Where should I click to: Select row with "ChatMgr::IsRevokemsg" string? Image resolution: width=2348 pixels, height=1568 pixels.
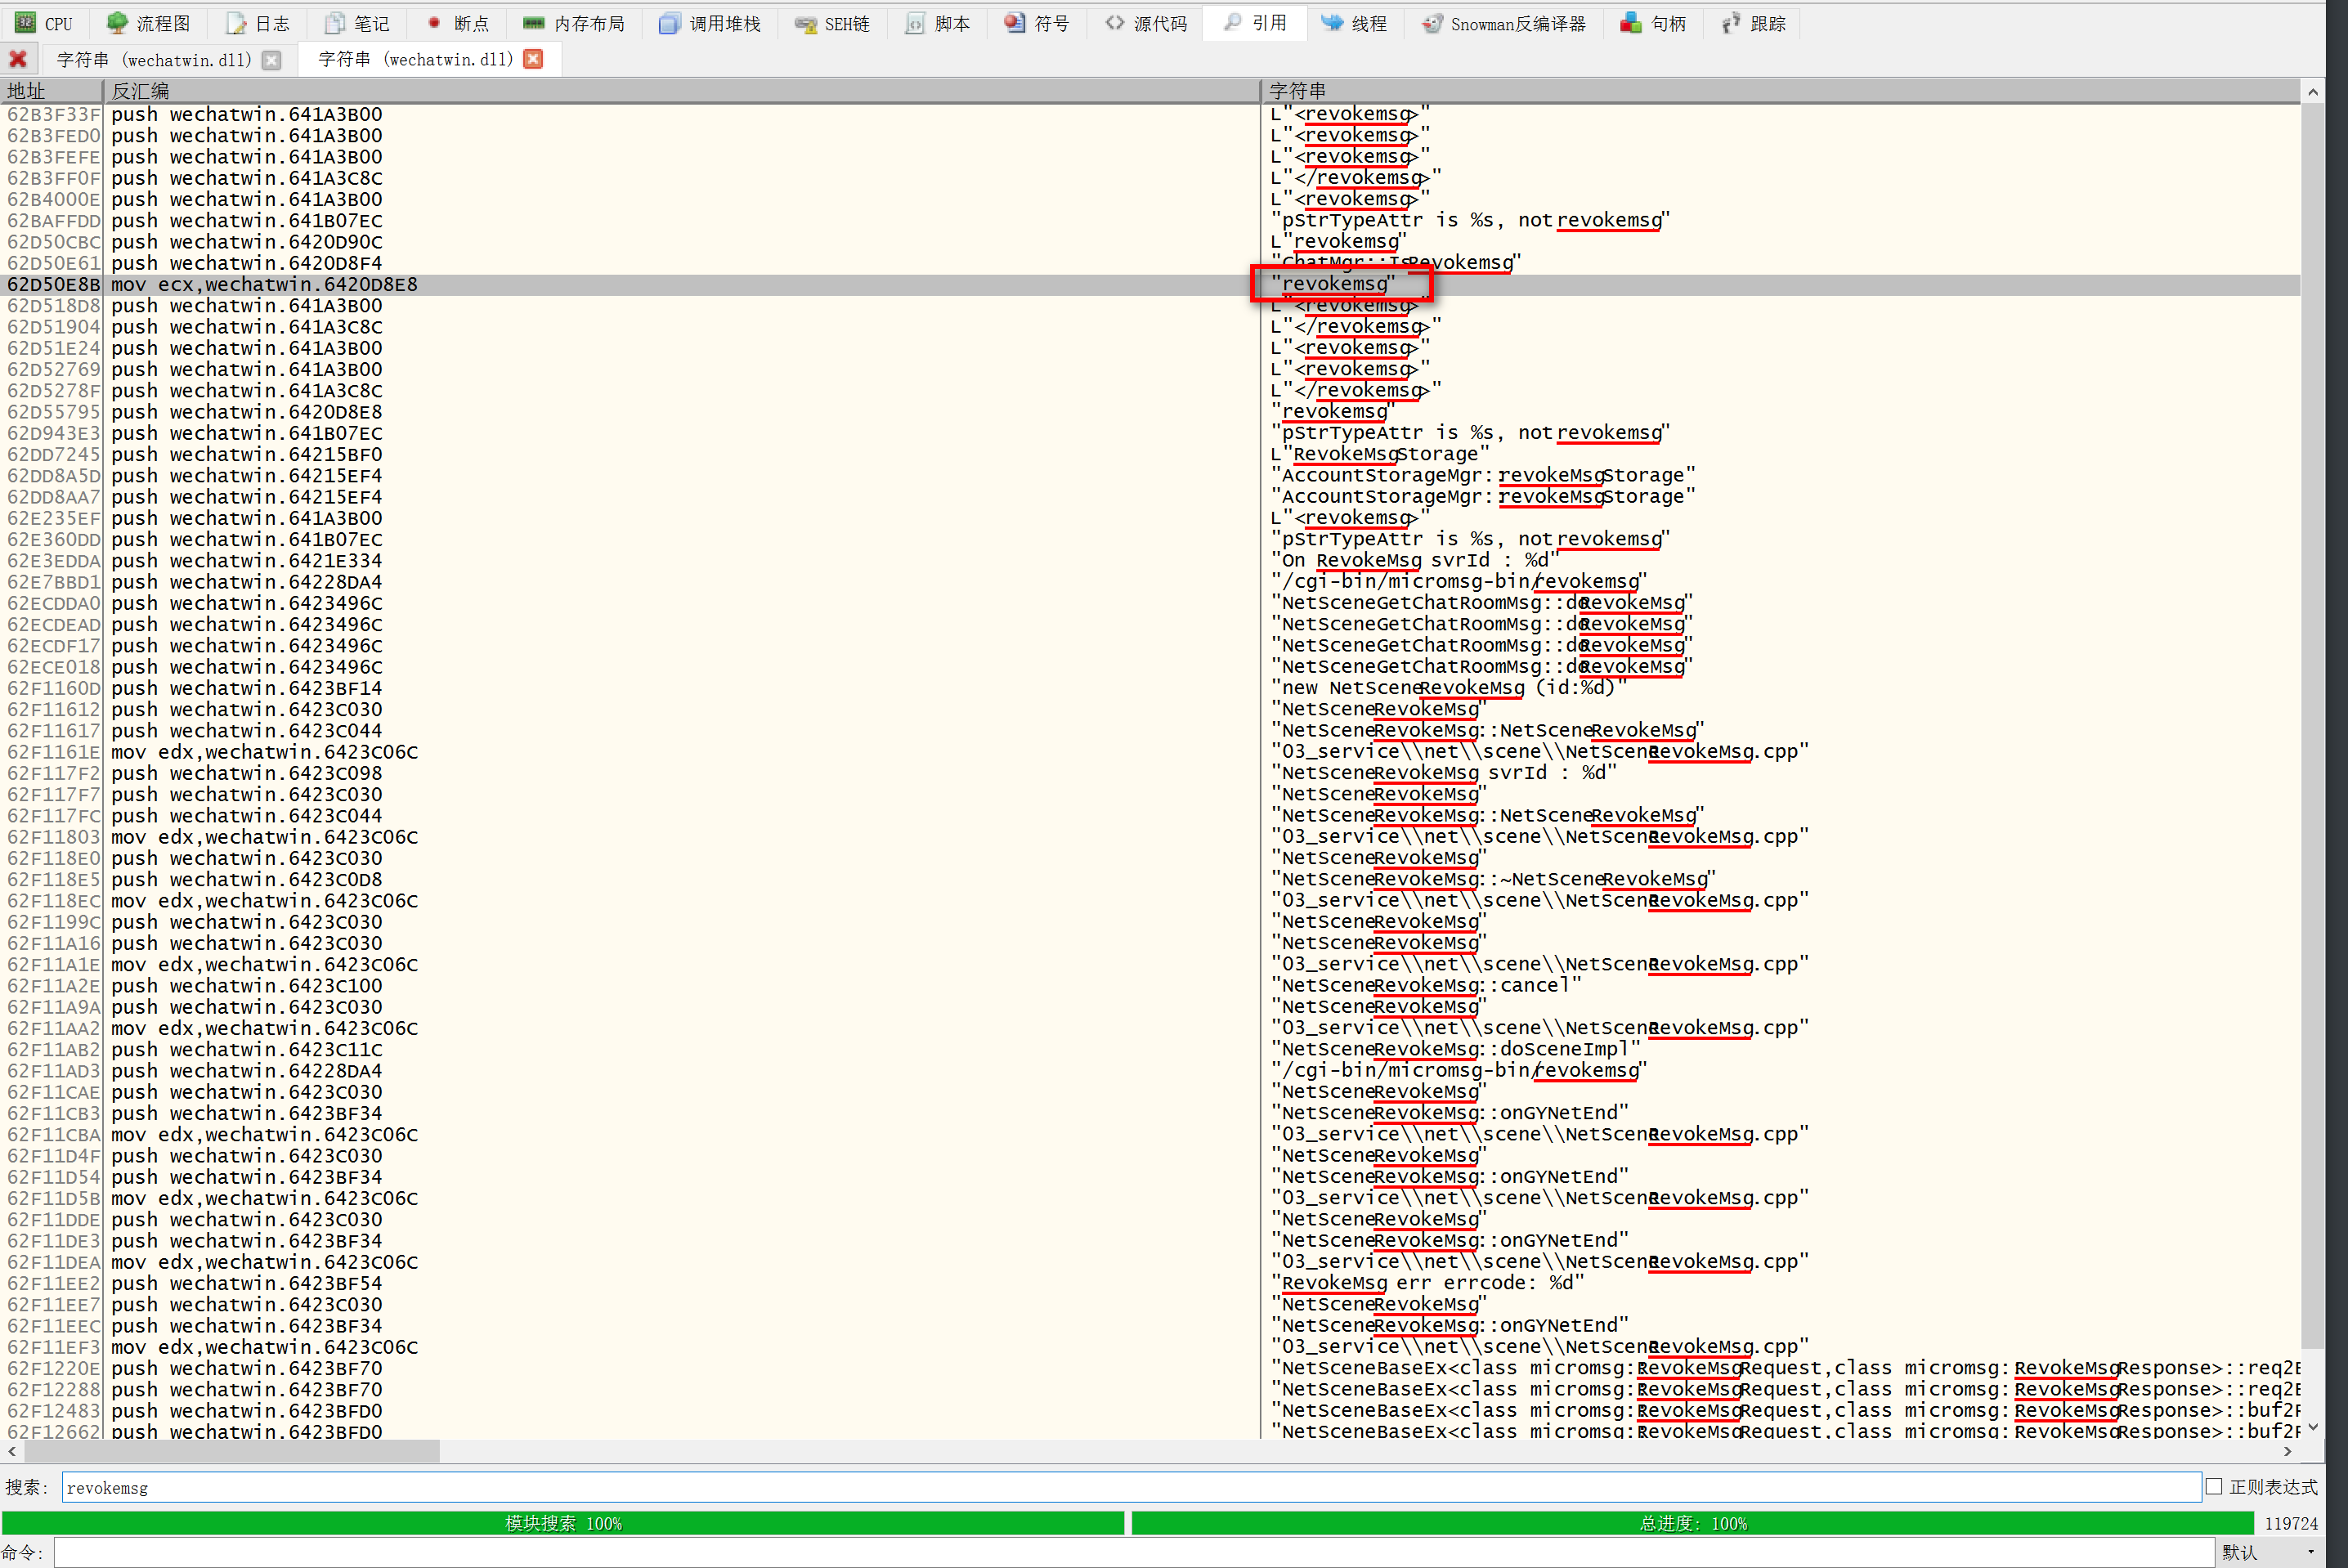pyautogui.click(x=1150, y=263)
